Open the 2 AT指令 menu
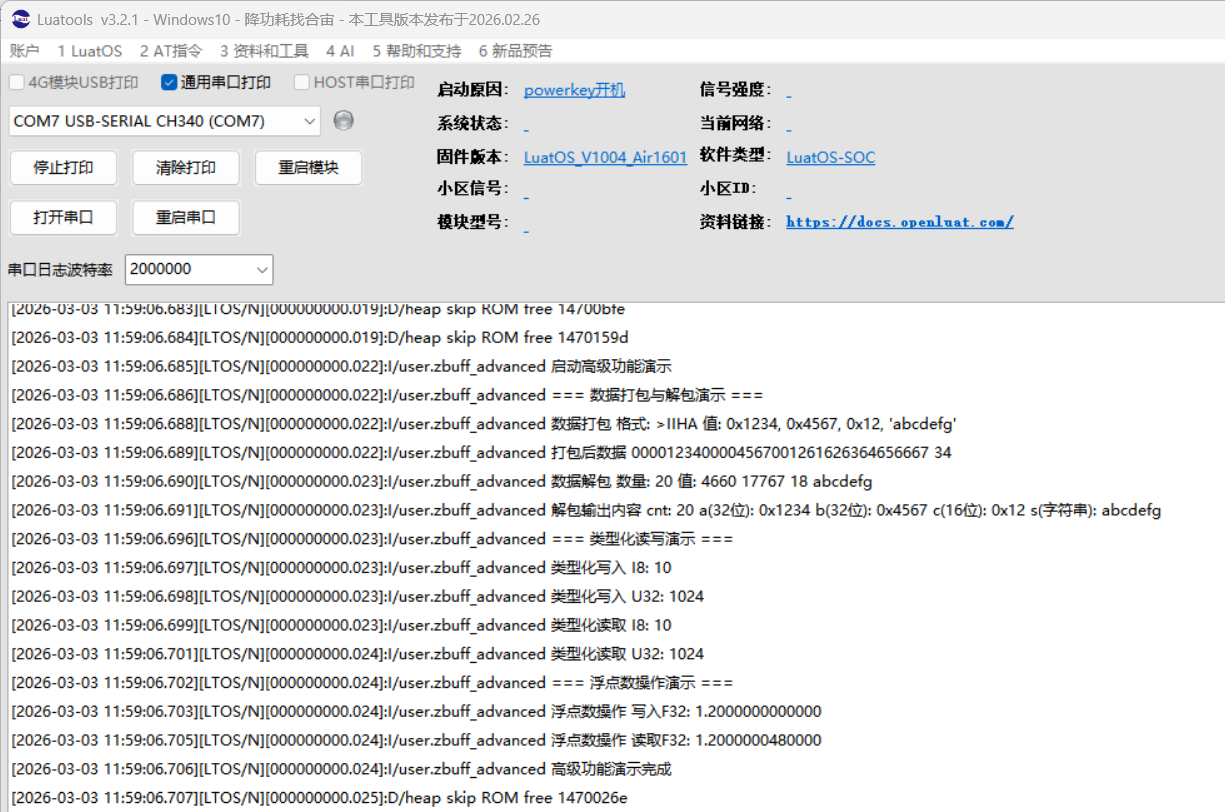The width and height of the screenshot is (1225, 812). 171,51
